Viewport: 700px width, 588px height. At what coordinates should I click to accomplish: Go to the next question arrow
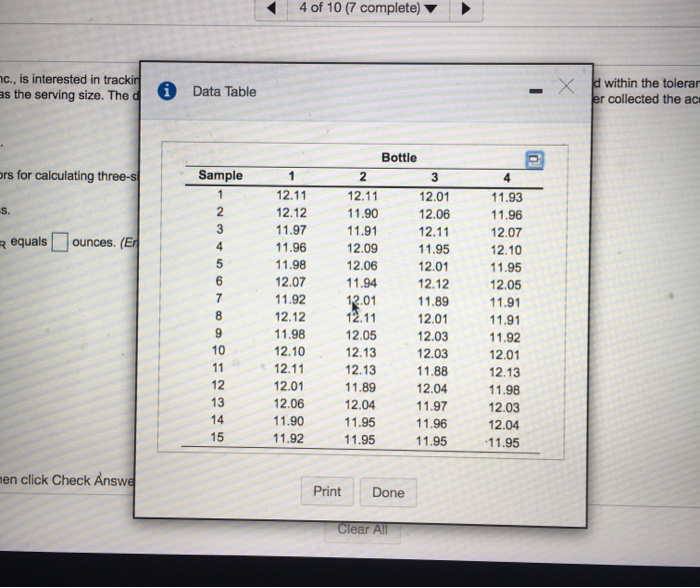click(x=466, y=8)
